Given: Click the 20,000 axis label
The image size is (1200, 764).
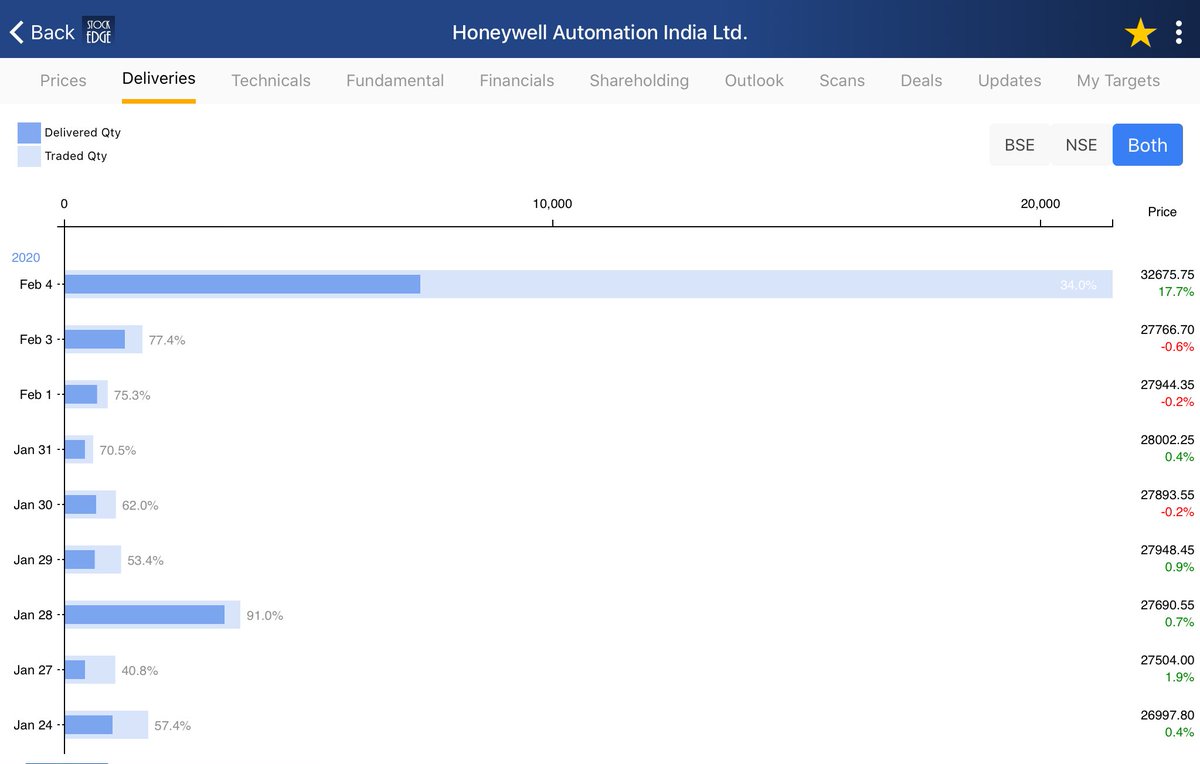Looking at the screenshot, I should [1040, 204].
